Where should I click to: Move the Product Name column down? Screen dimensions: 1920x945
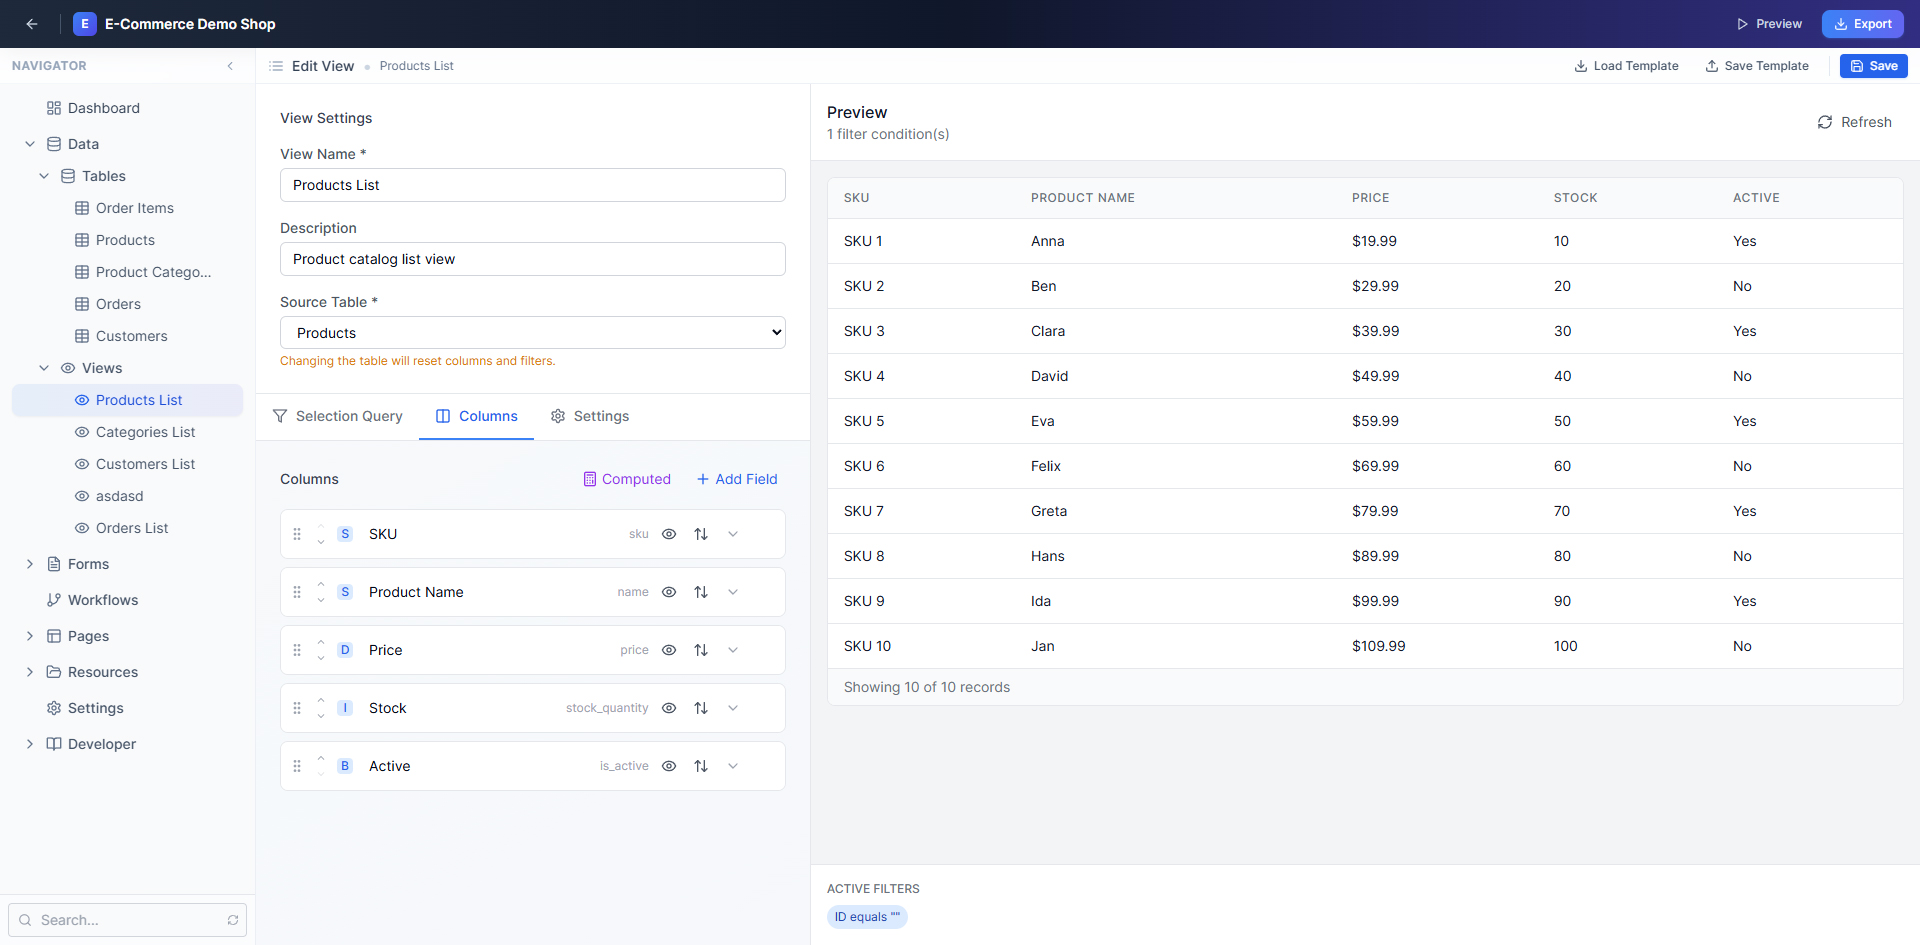pos(321,599)
